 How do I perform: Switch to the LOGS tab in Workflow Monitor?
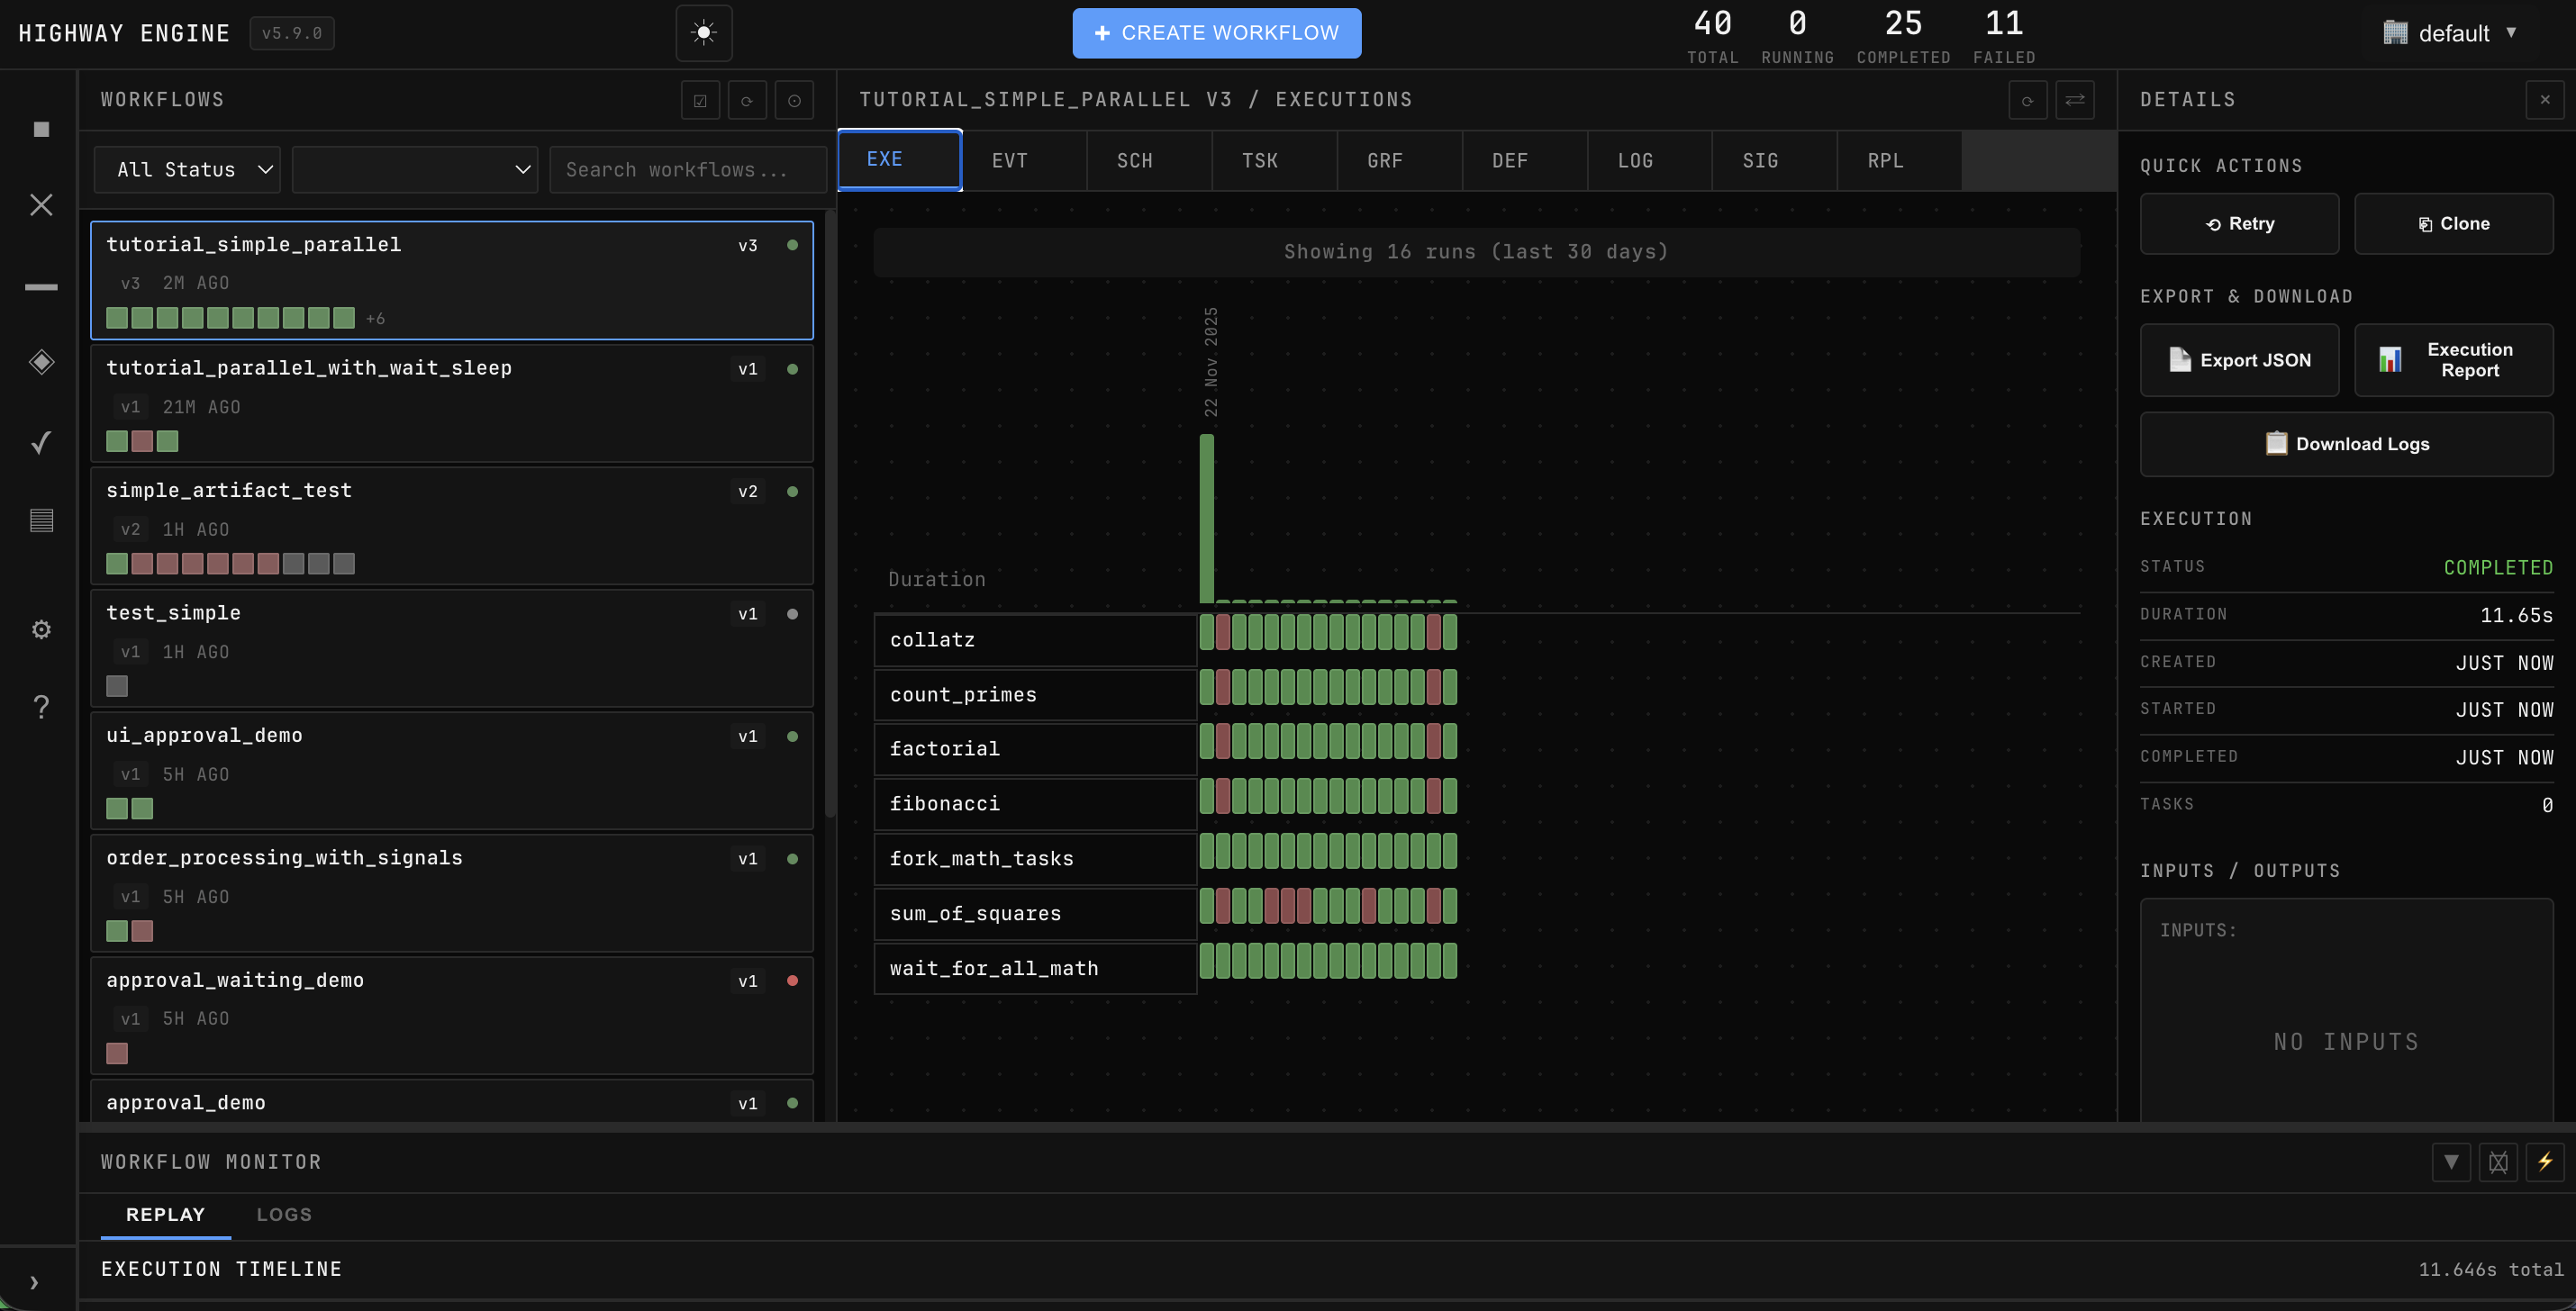pyautogui.click(x=284, y=1214)
